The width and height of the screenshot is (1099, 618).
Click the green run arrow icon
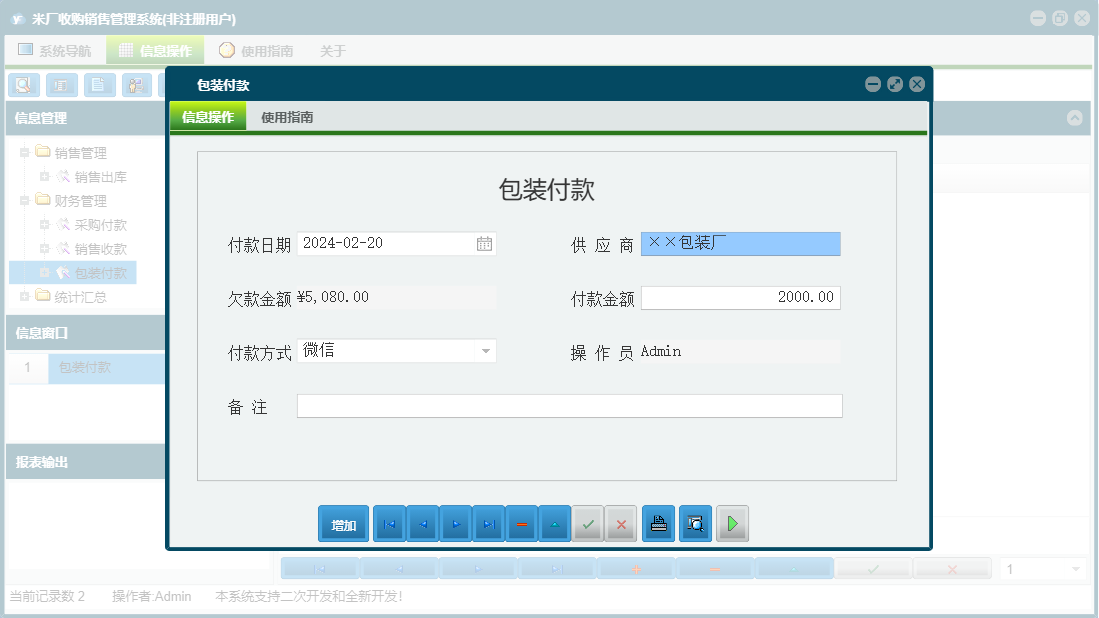tap(732, 523)
